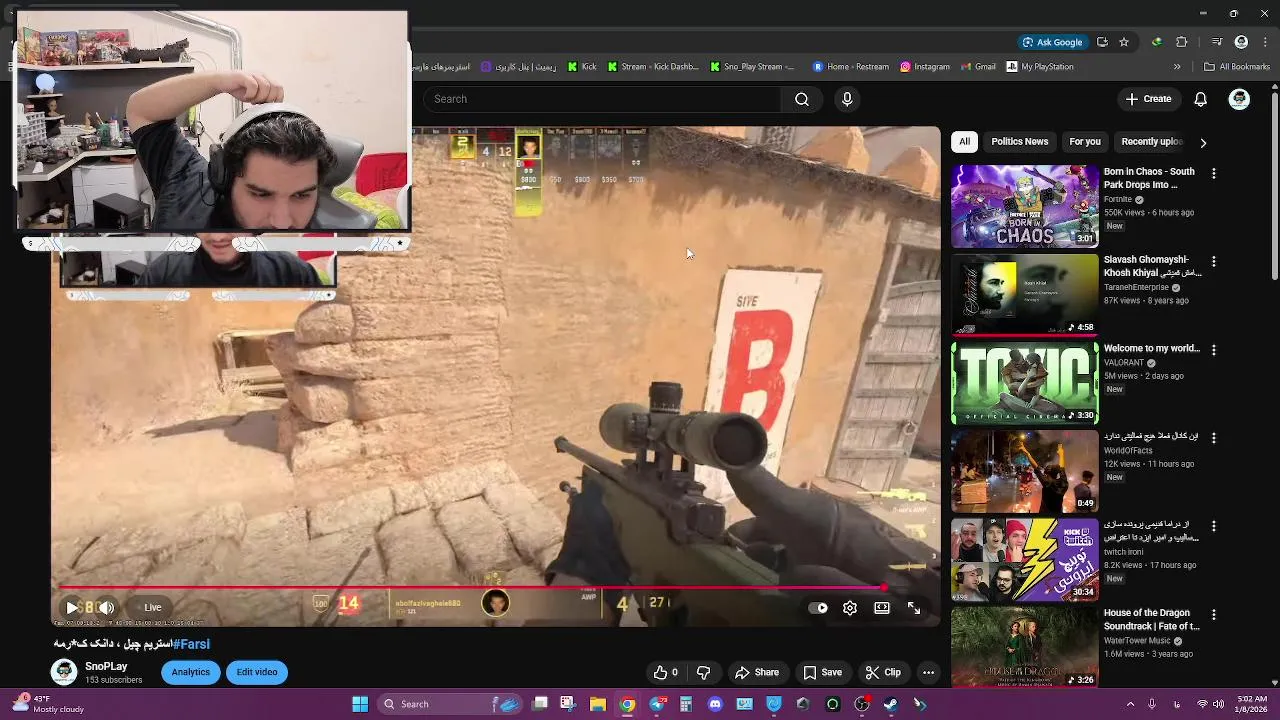Open more actions menu beside Clip
The image size is (1280, 720).
click(928, 673)
